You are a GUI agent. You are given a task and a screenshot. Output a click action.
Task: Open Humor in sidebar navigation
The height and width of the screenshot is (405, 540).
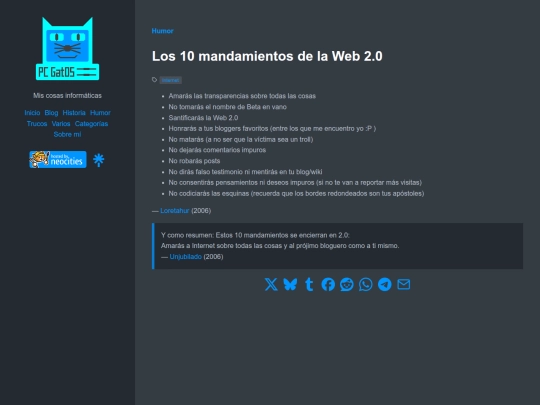100,113
